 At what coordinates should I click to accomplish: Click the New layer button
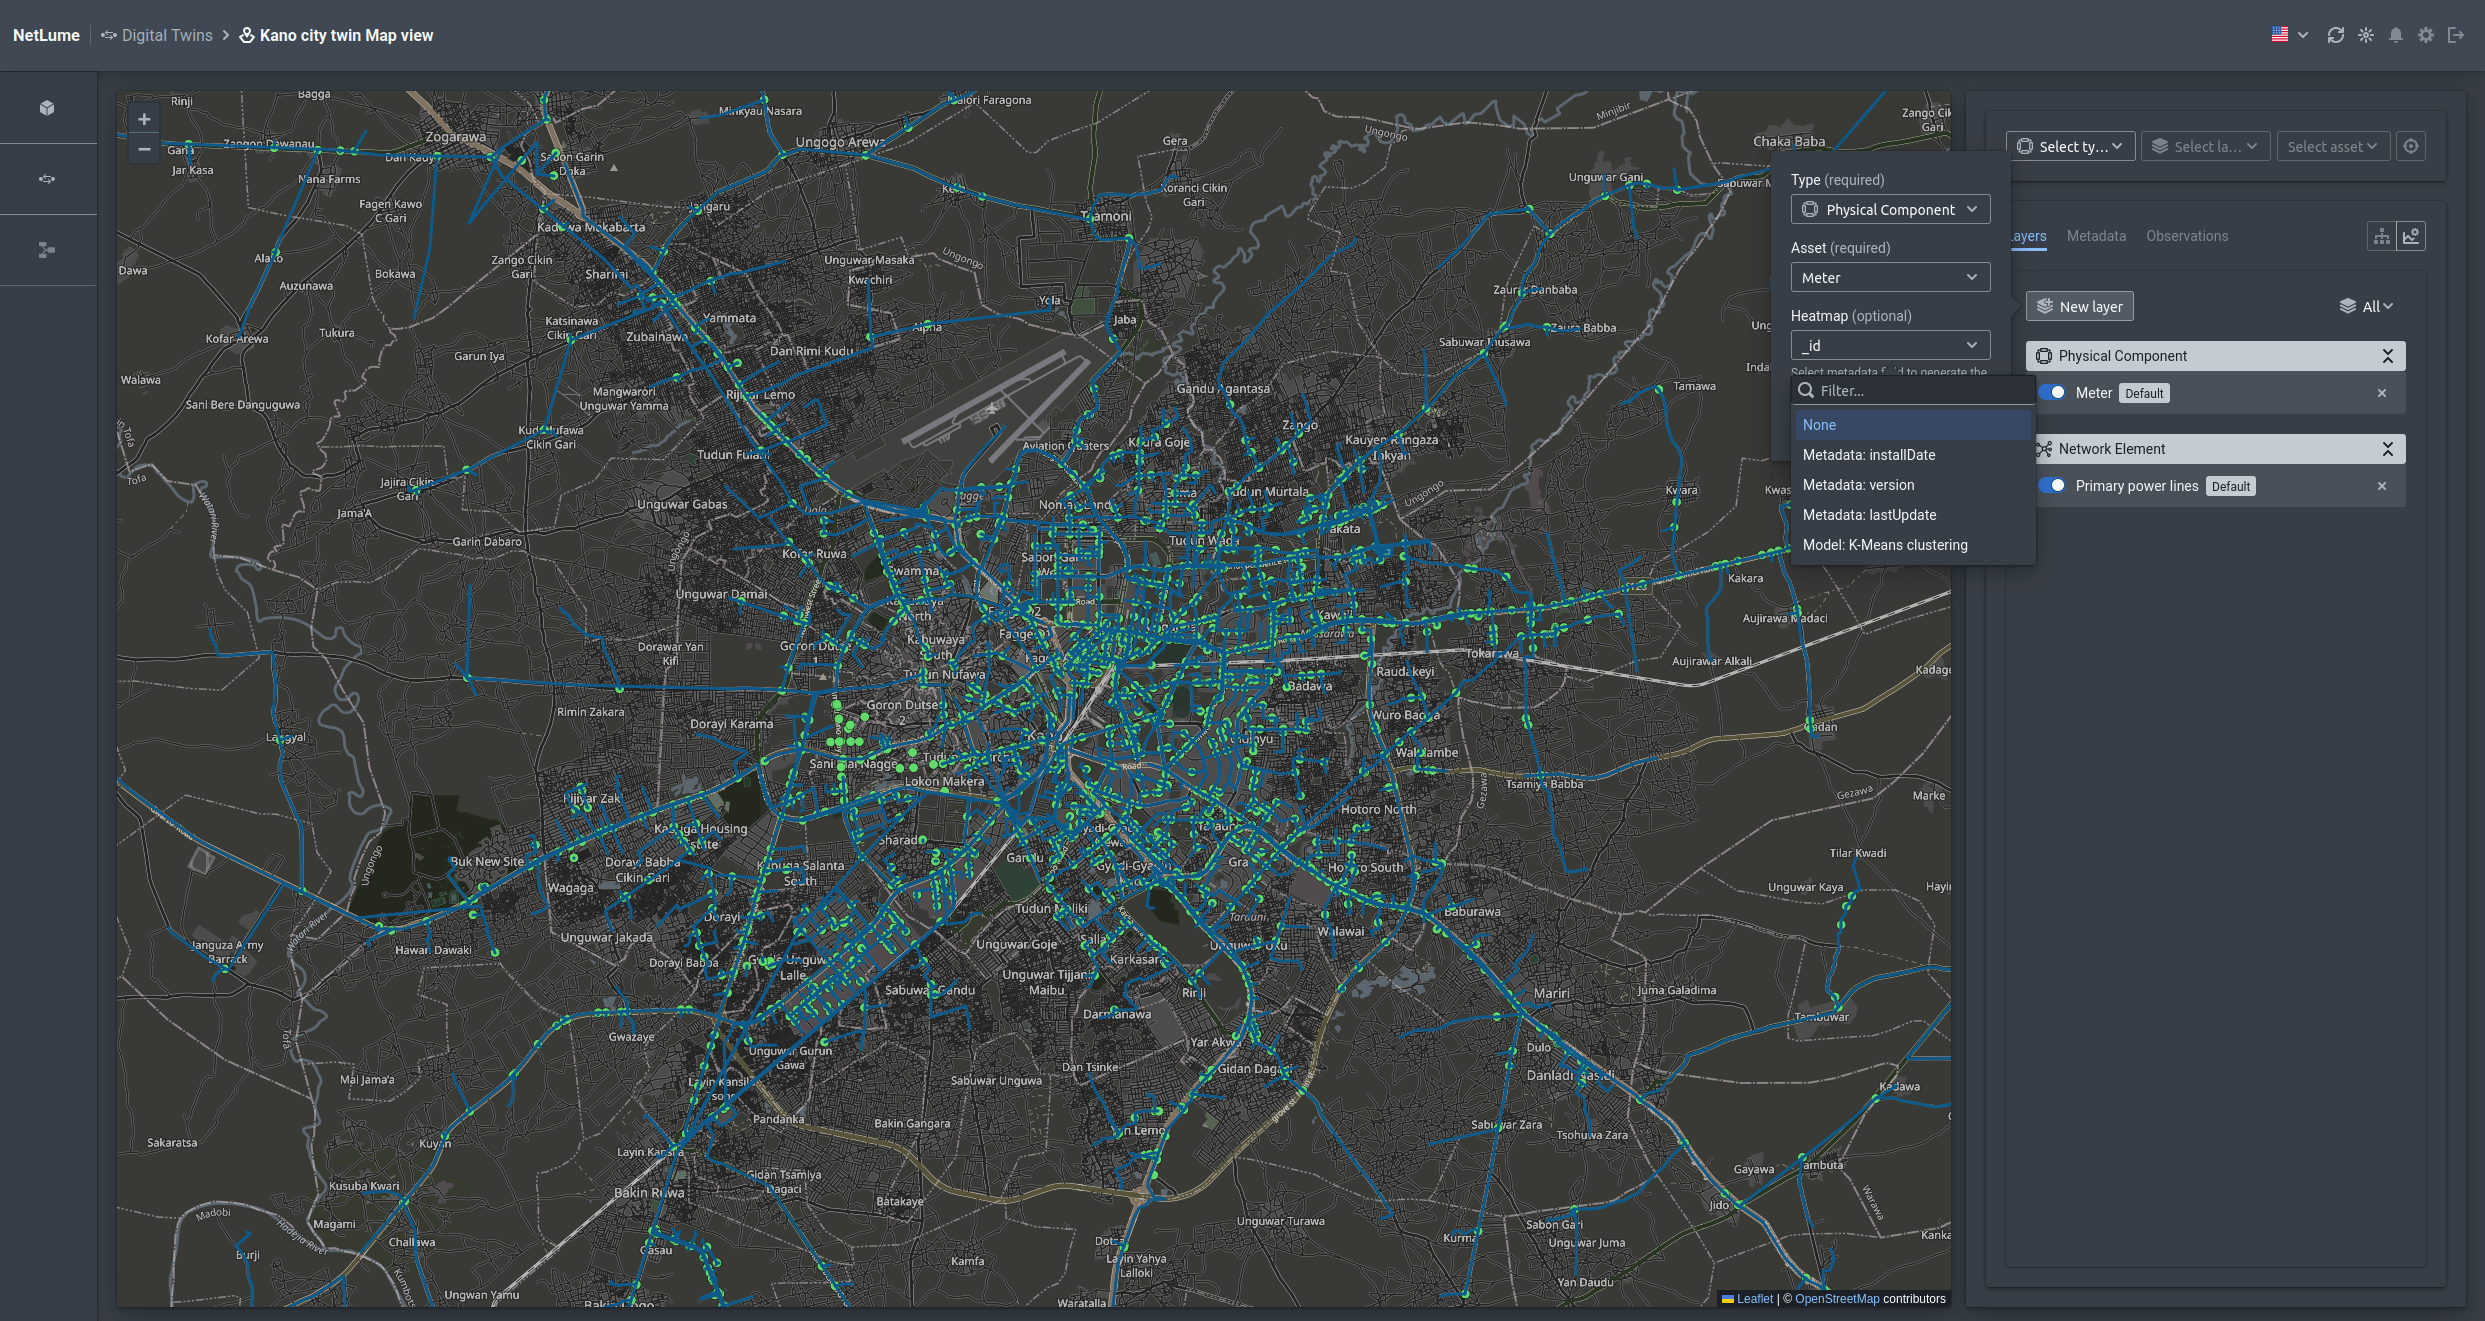(x=2079, y=306)
